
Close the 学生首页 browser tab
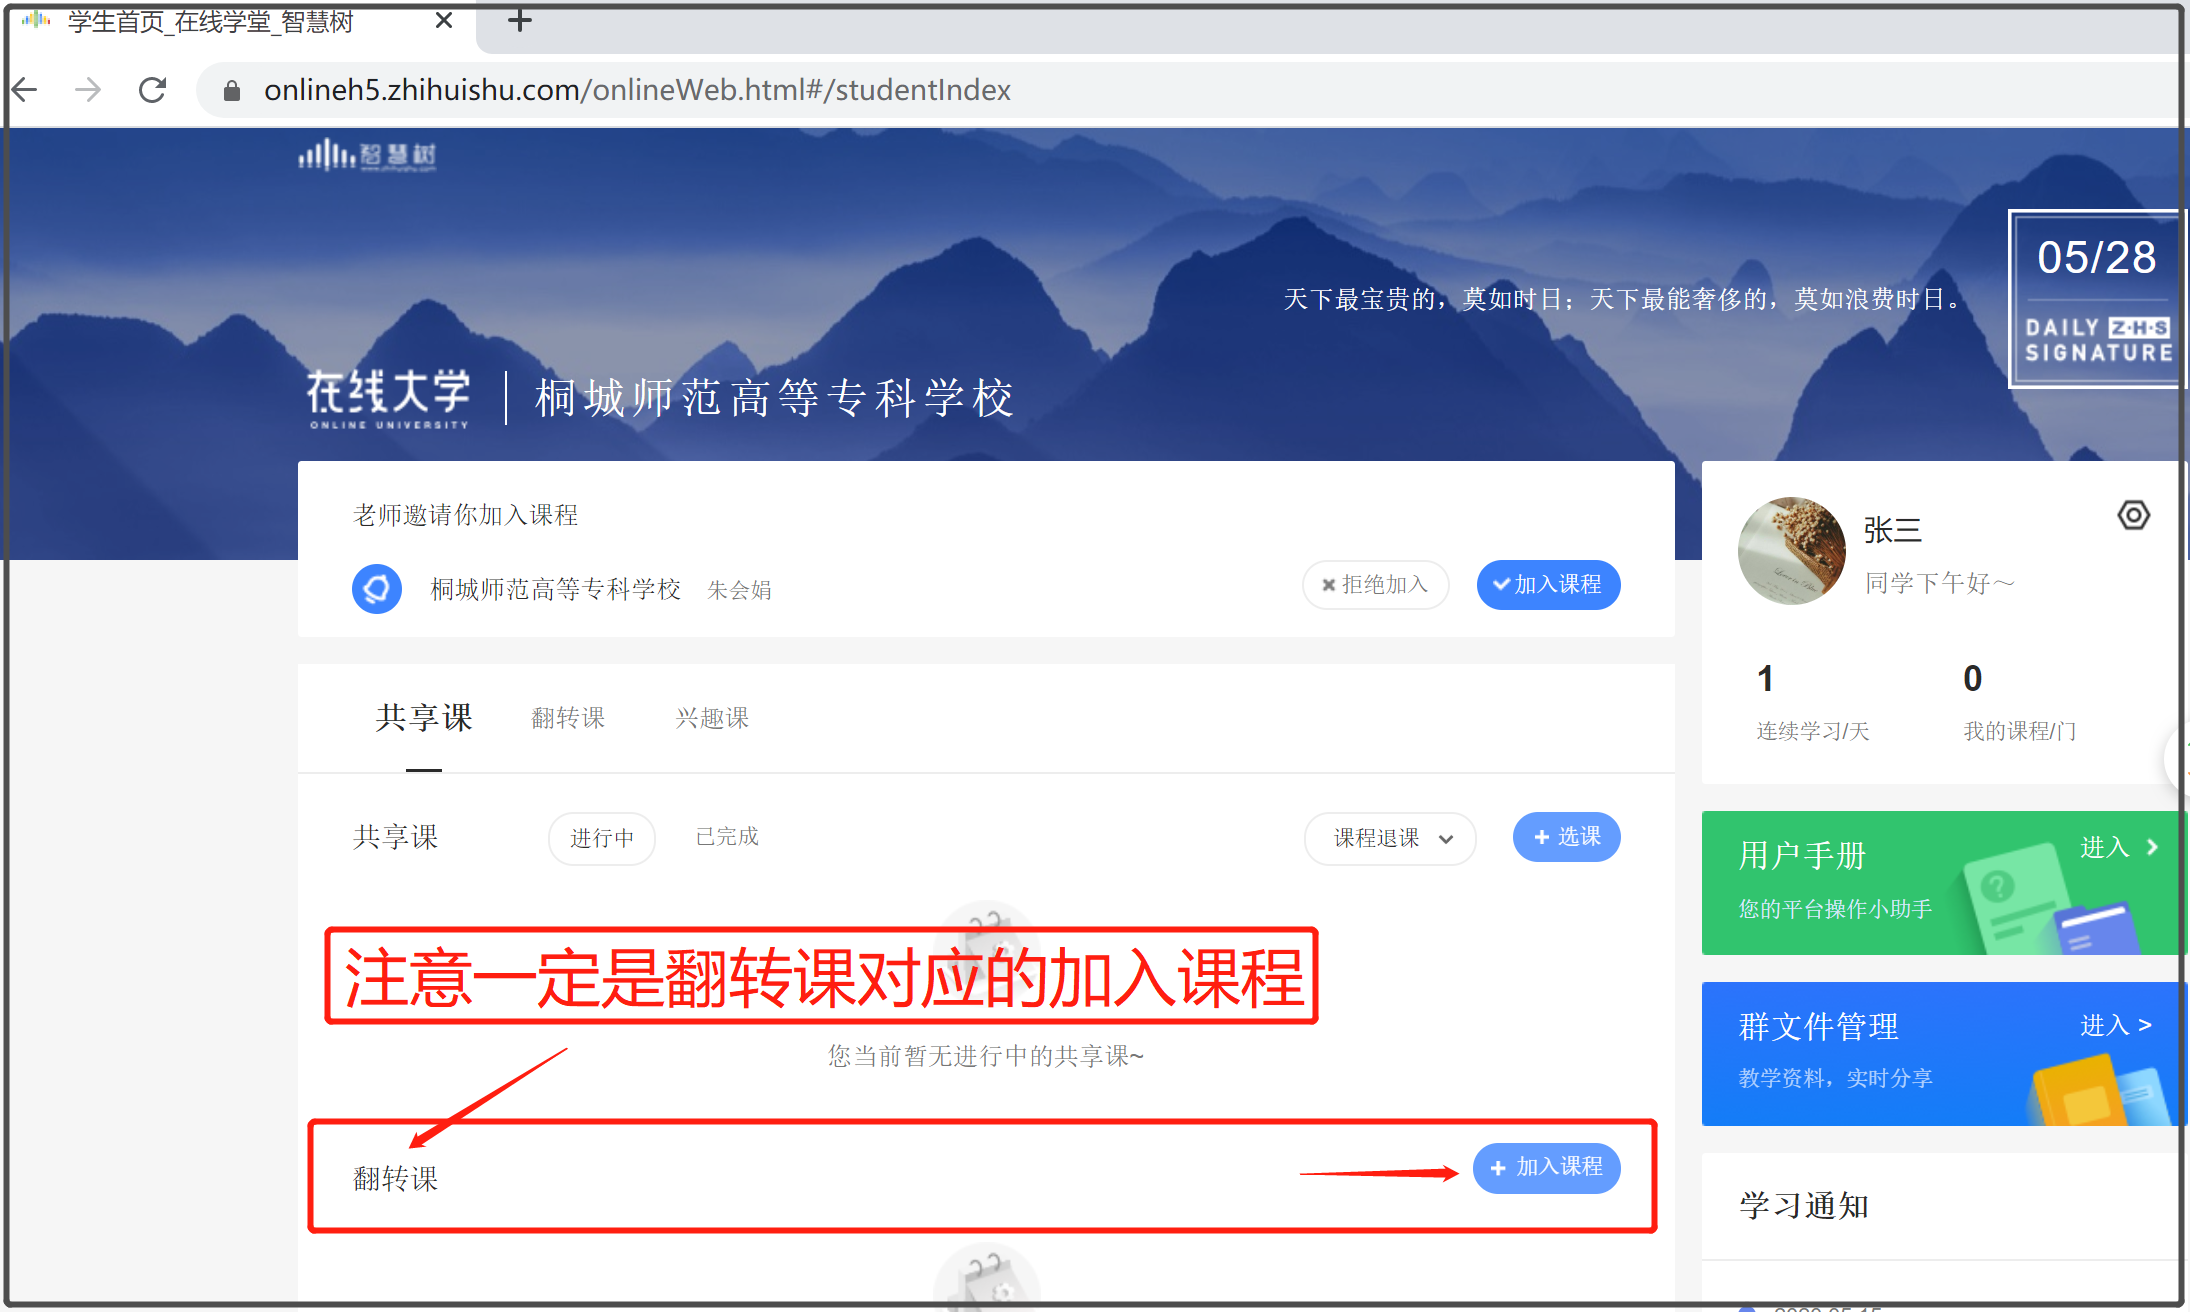(444, 20)
